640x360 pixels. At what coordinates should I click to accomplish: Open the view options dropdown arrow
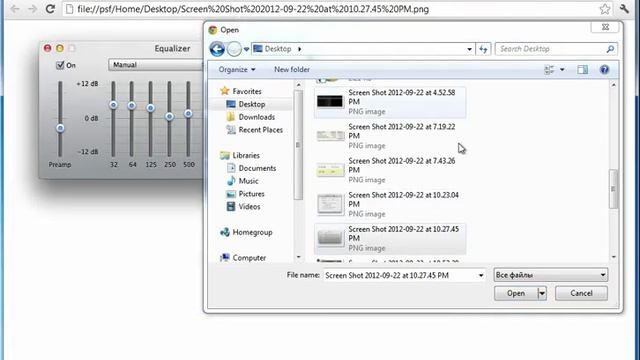[x=562, y=70]
